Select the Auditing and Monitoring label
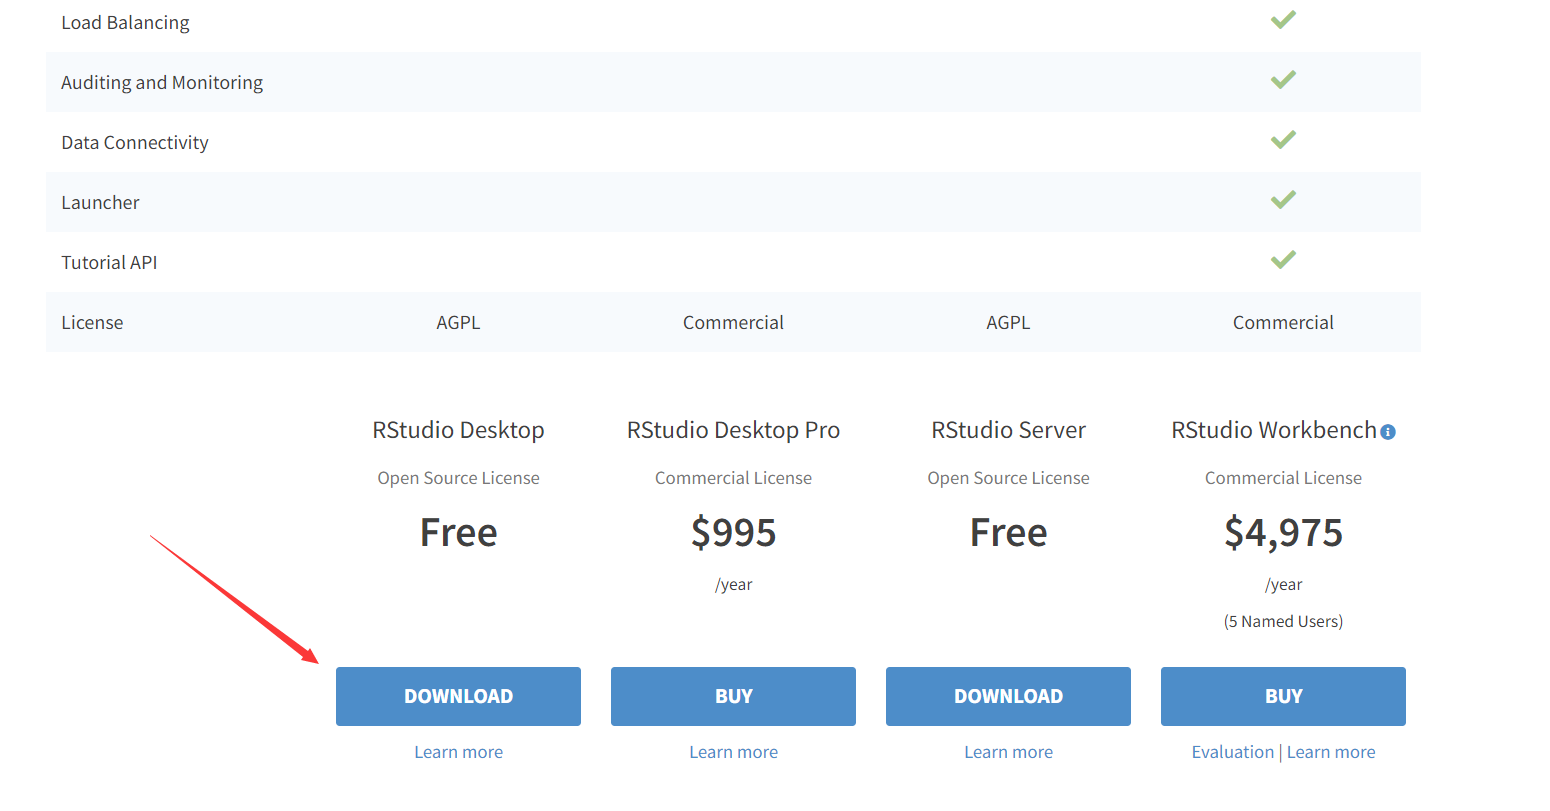This screenshot has height=811, width=1550. coord(162,82)
